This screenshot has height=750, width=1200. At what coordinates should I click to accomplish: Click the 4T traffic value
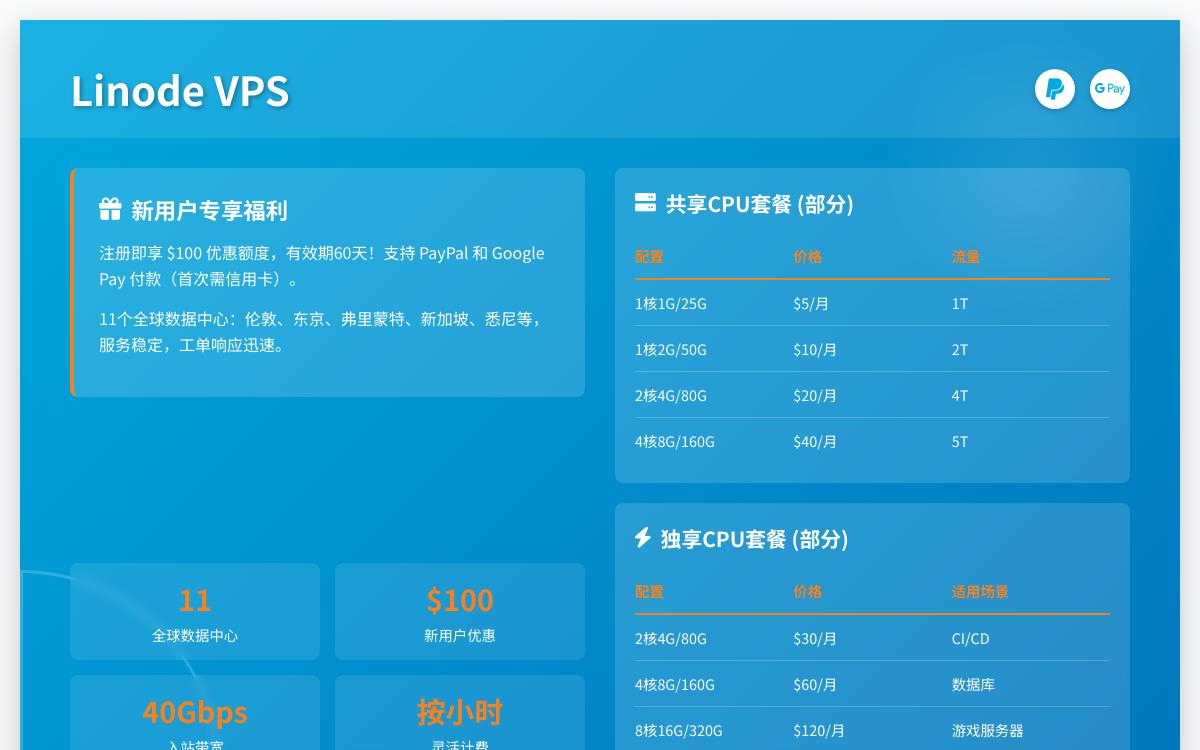pyautogui.click(x=960, y=395)
